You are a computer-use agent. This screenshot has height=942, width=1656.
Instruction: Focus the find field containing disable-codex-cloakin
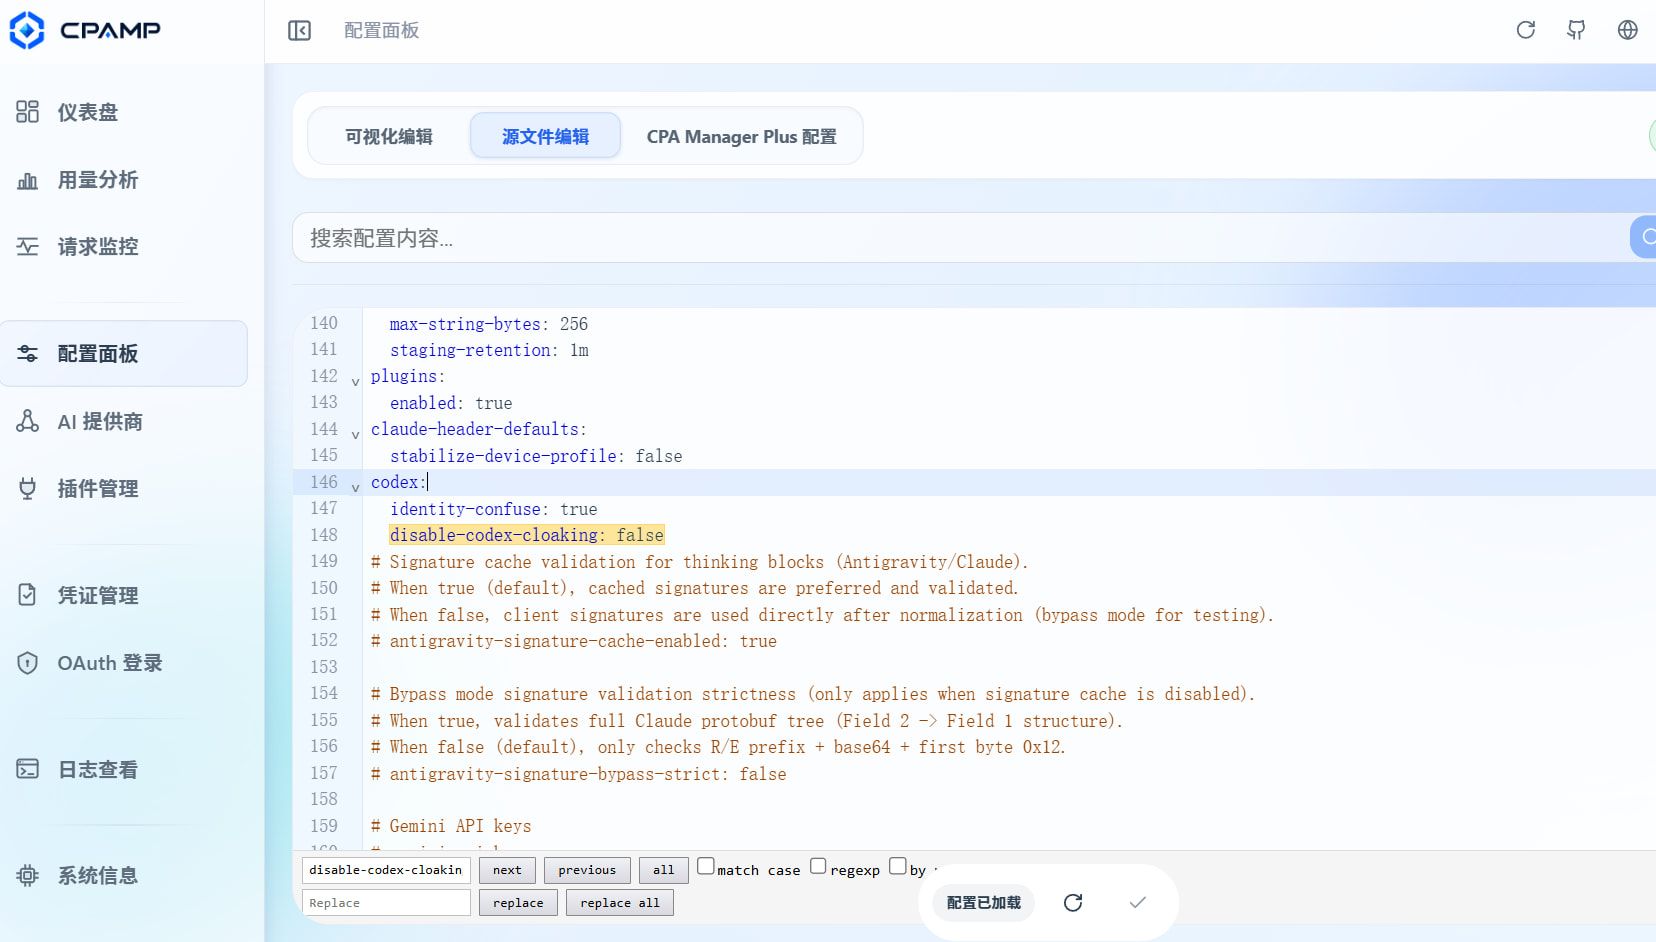(x=386, y=870)
